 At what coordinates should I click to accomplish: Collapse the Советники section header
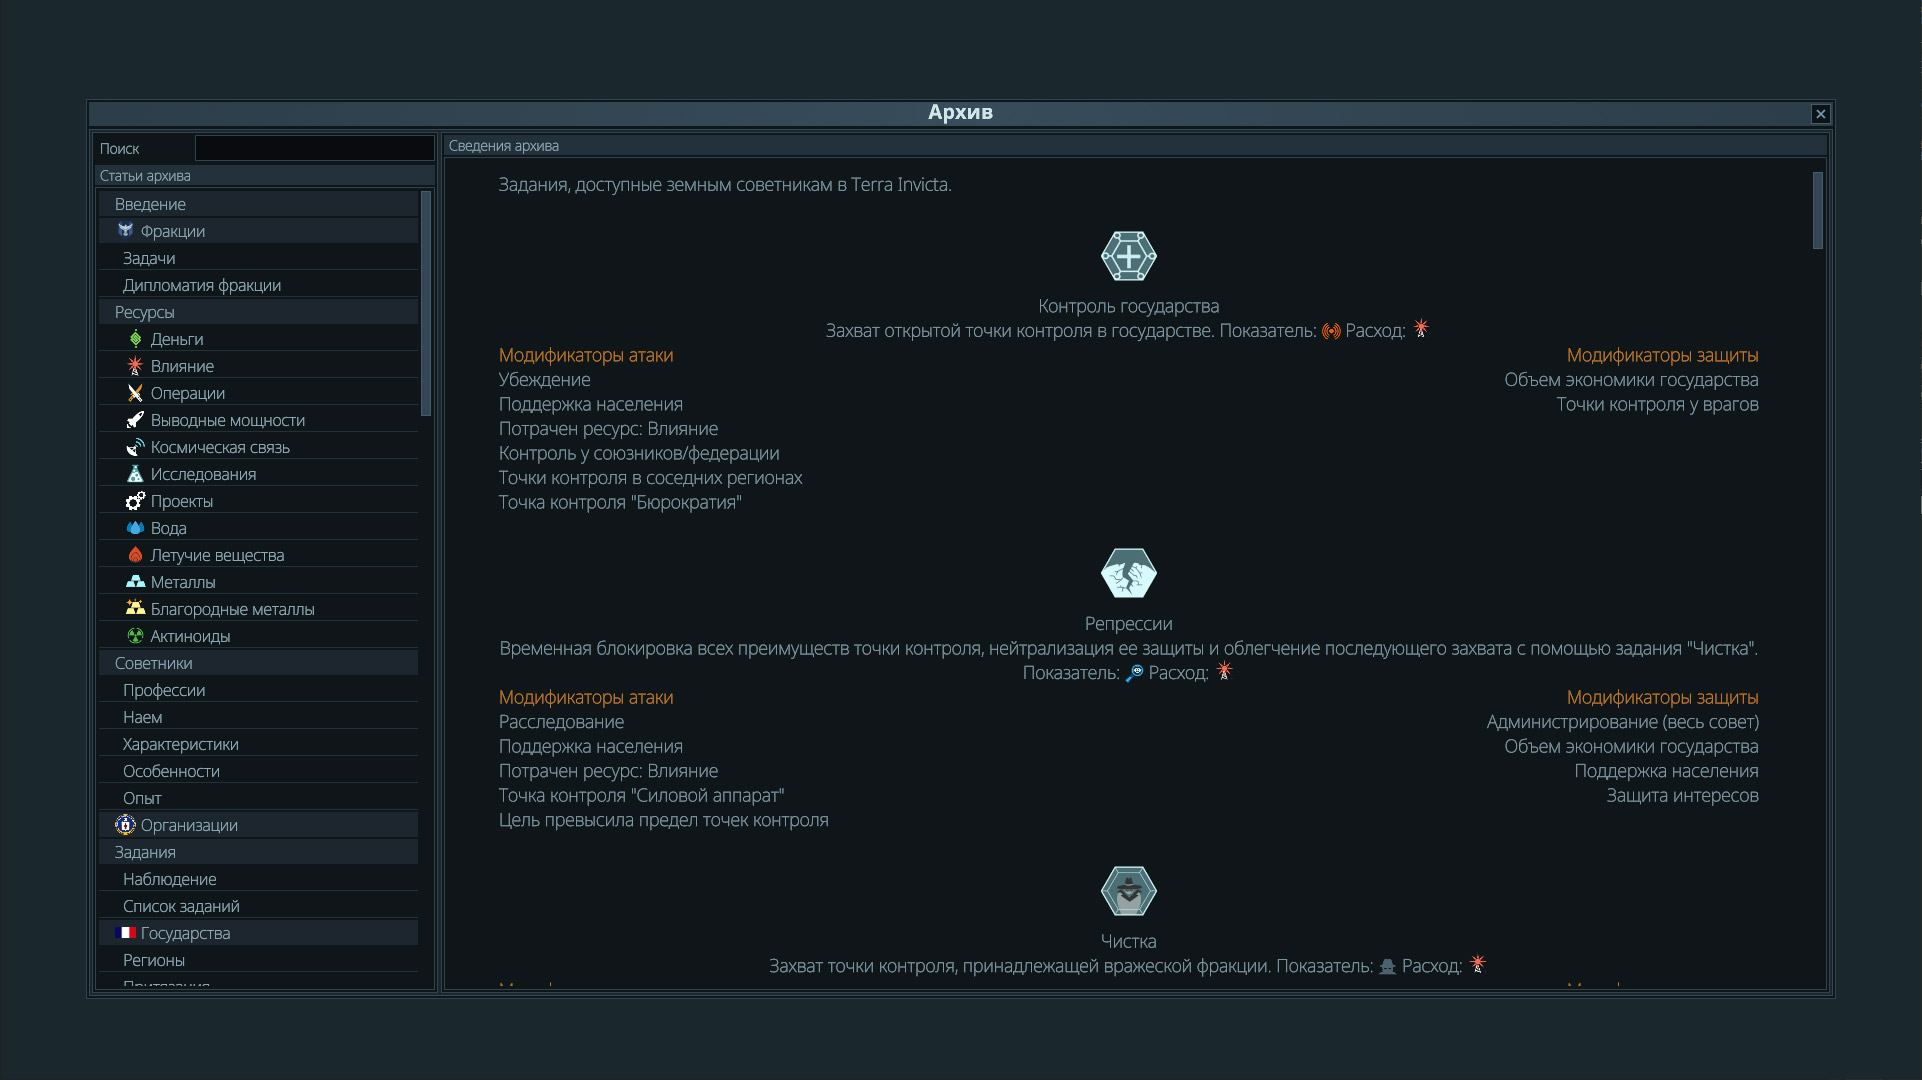(x=154, y=663)
